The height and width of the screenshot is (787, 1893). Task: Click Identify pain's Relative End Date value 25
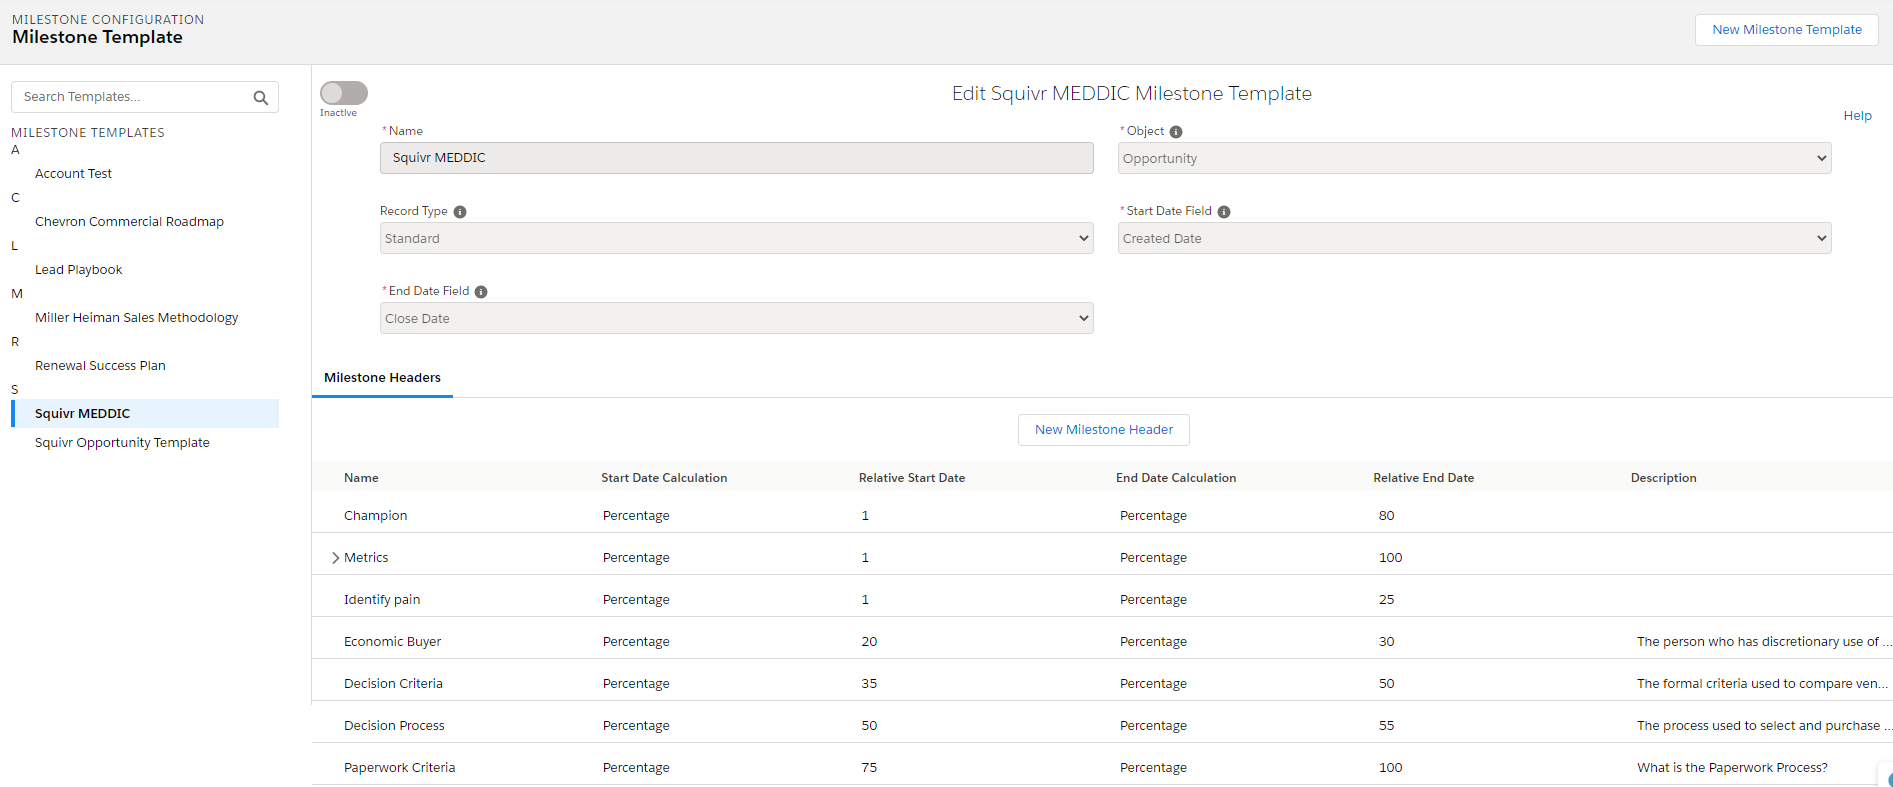[1386, 600]
